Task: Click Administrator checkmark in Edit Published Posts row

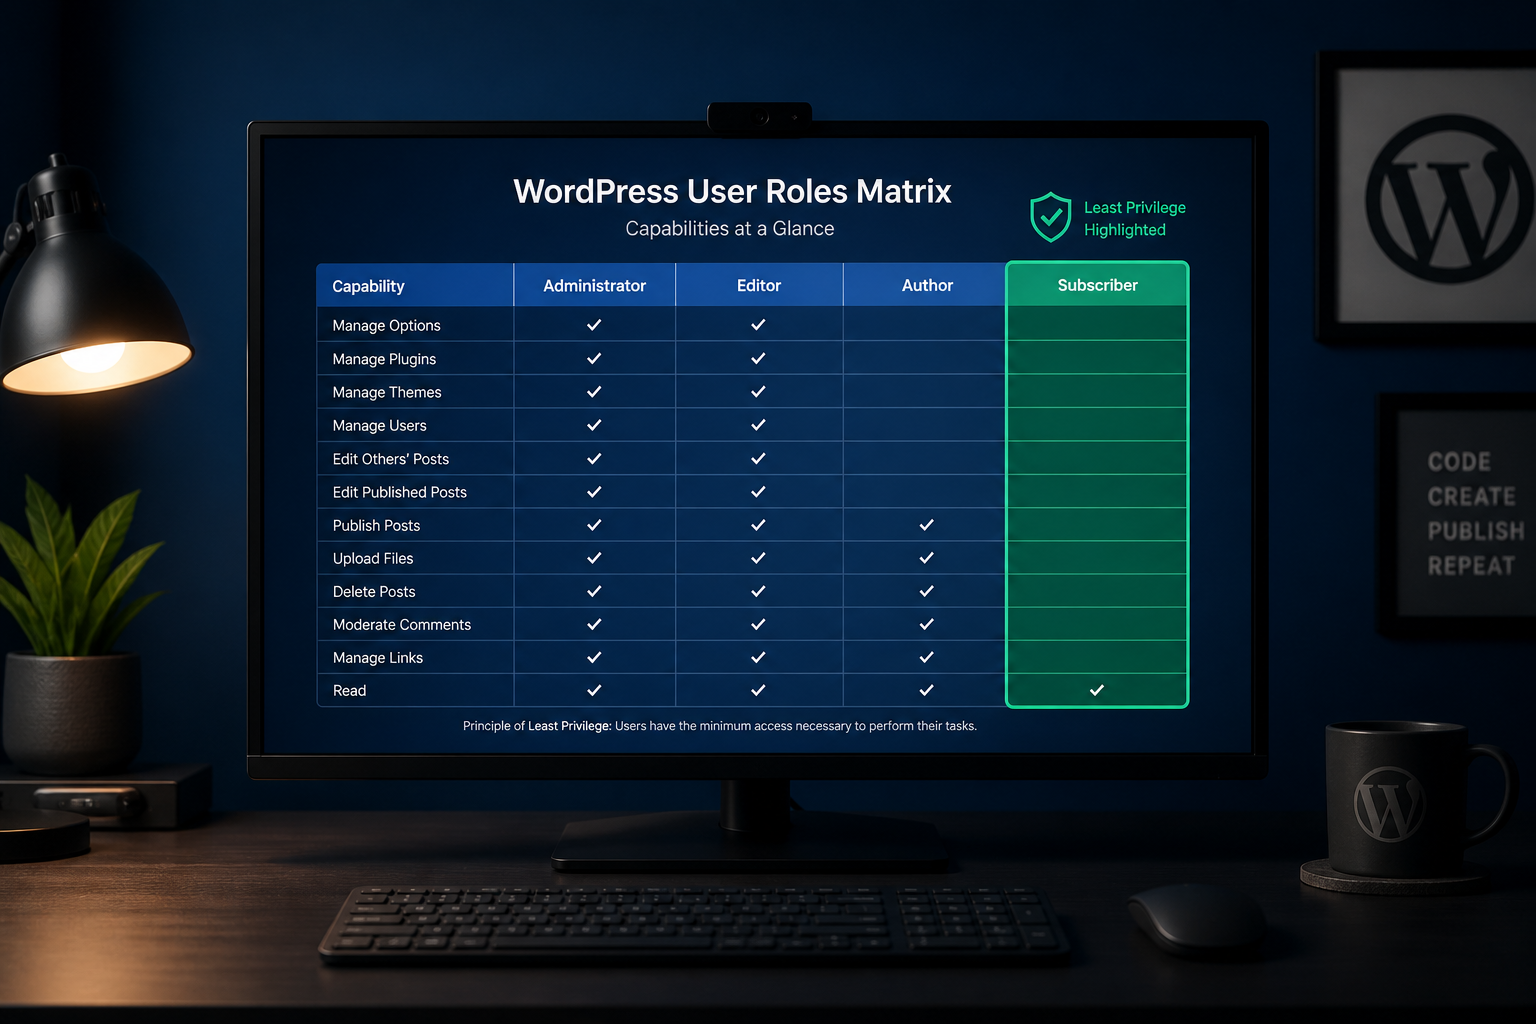Action: click(594, 492)
